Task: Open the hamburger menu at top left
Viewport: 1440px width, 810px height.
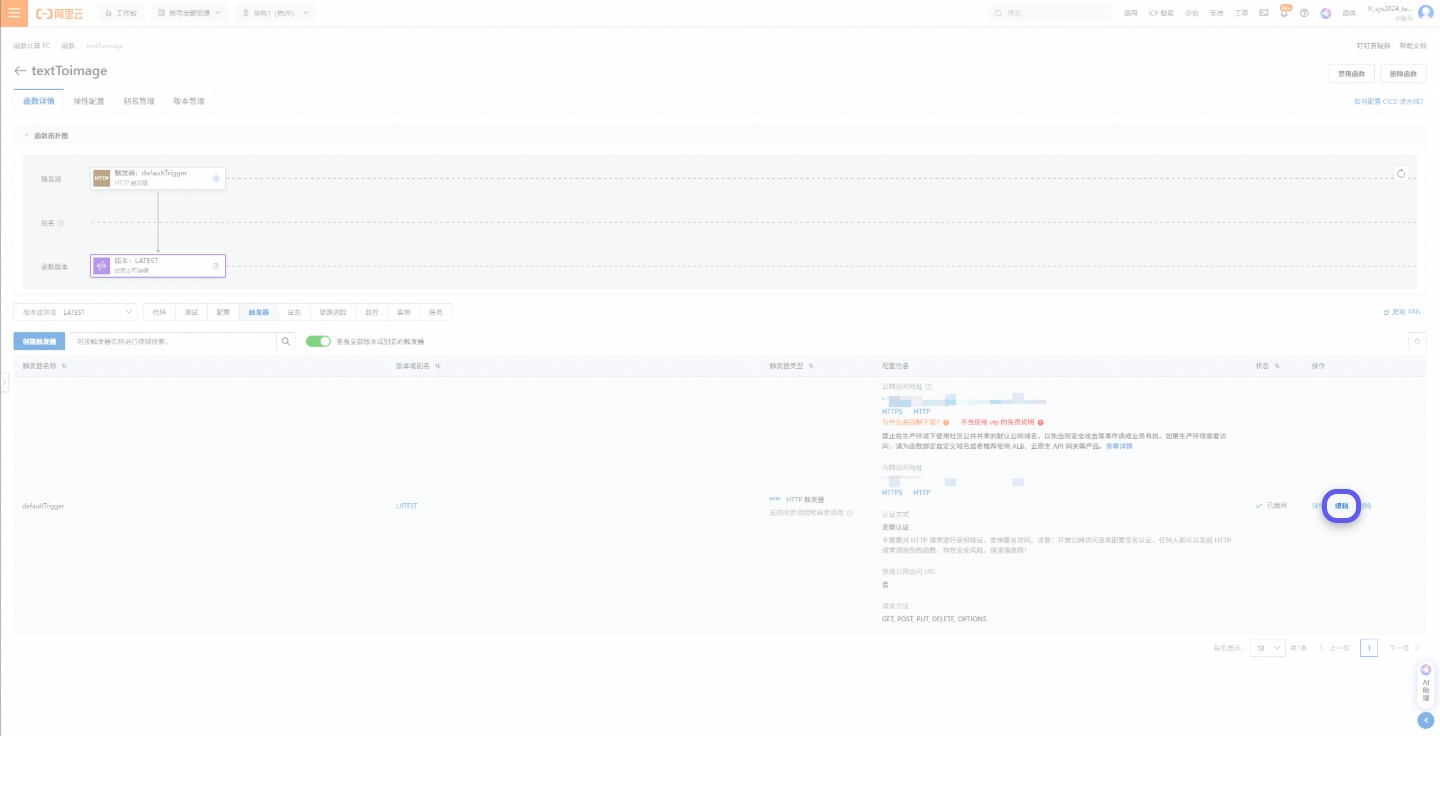Action: (x=13, y=12)
